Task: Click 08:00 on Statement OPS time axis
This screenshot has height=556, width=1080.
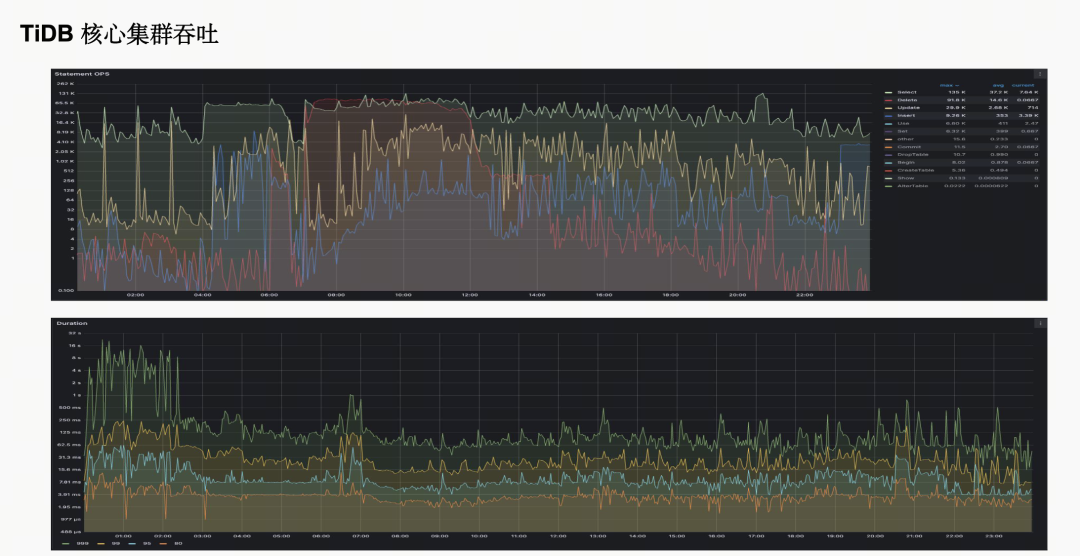Action: click(336, 295)
